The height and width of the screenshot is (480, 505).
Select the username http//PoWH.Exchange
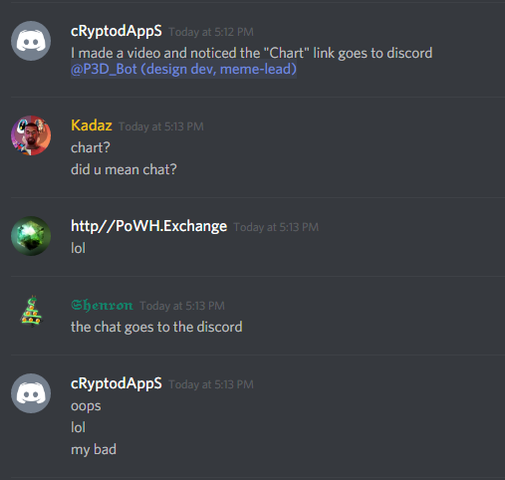[x=149, y=226]
